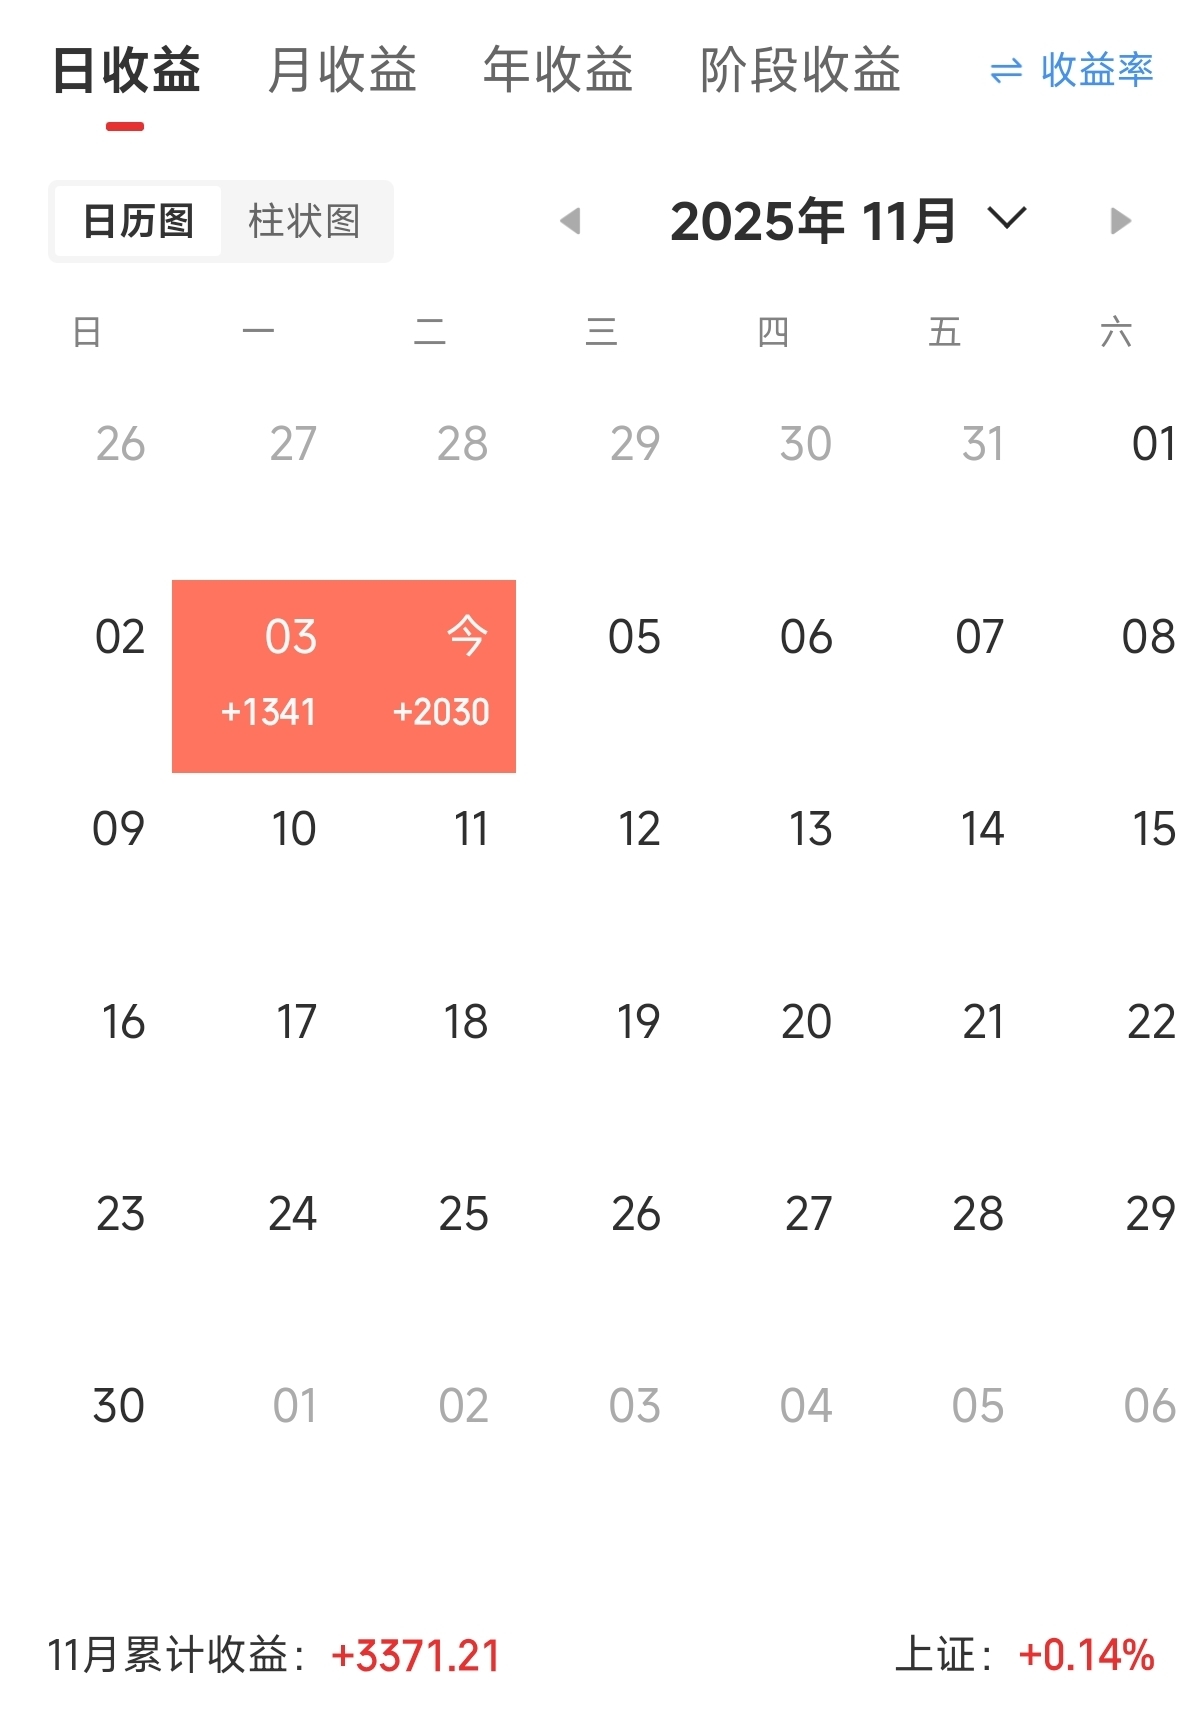Select the greyed-out October 31 date
1200x1726 pixels.
[982, 444]
